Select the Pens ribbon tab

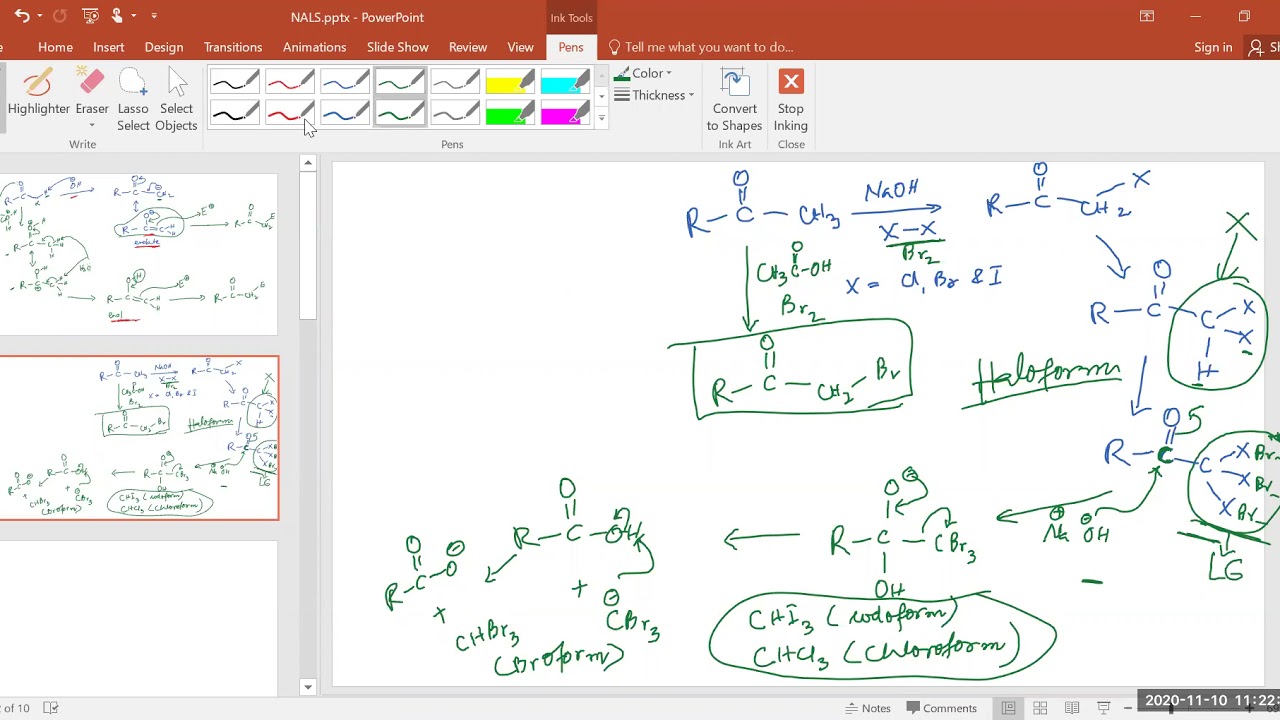click(x=571, y=47)
